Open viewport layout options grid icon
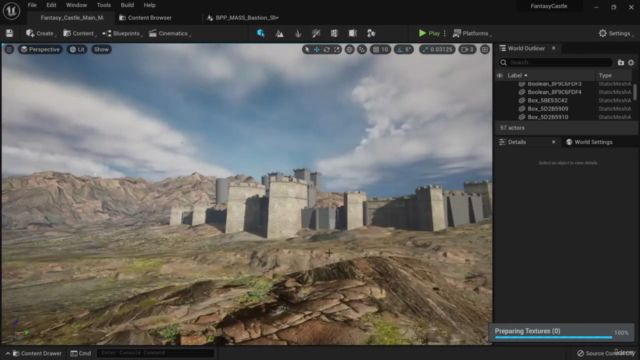 (485, 49)
